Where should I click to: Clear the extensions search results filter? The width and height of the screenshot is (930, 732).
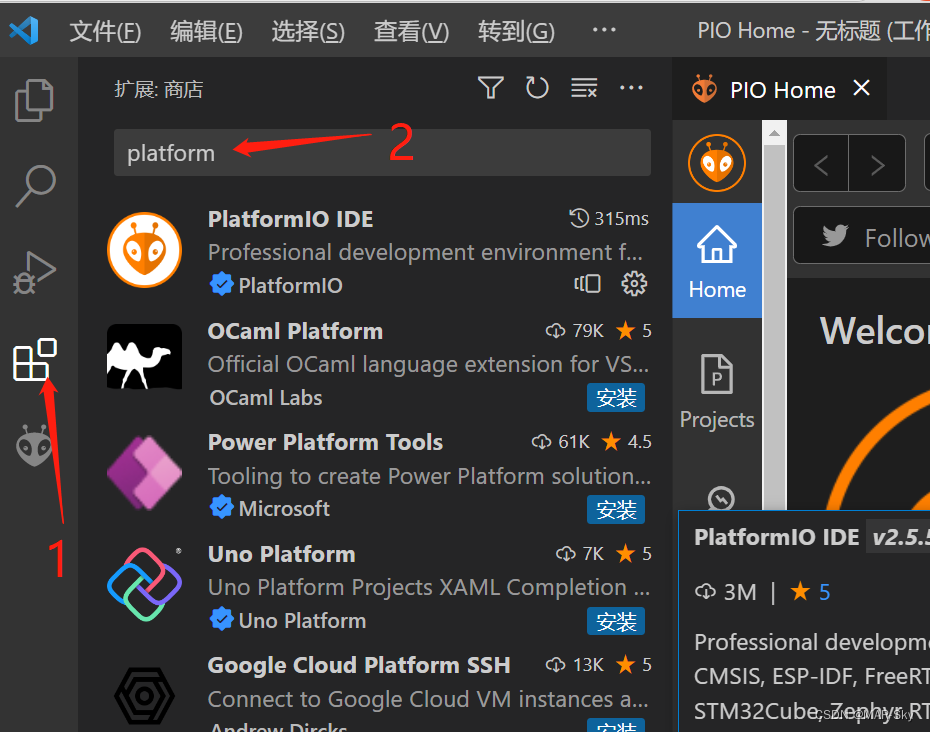click(584, 88)
